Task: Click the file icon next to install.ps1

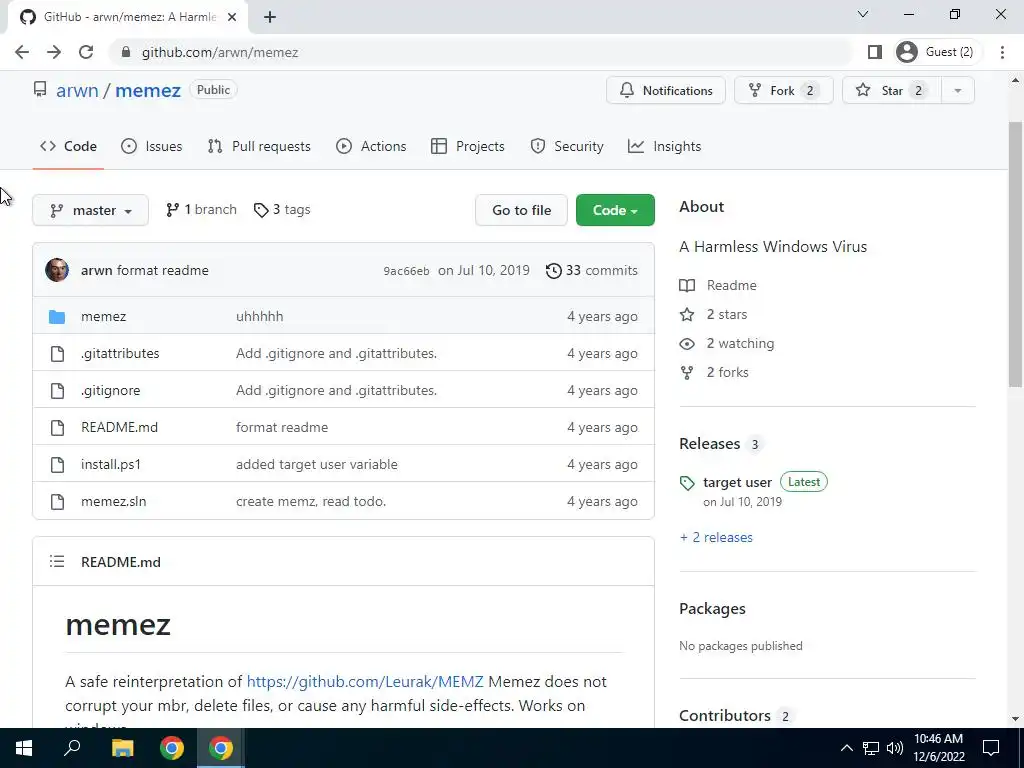Action: (x=57, y=464)
